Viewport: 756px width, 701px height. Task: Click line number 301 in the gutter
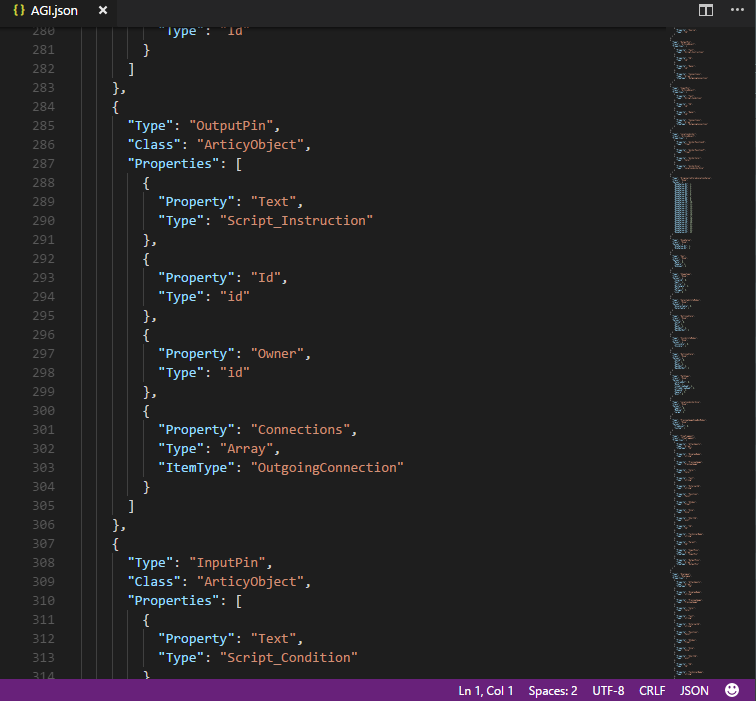coord(43,430)
